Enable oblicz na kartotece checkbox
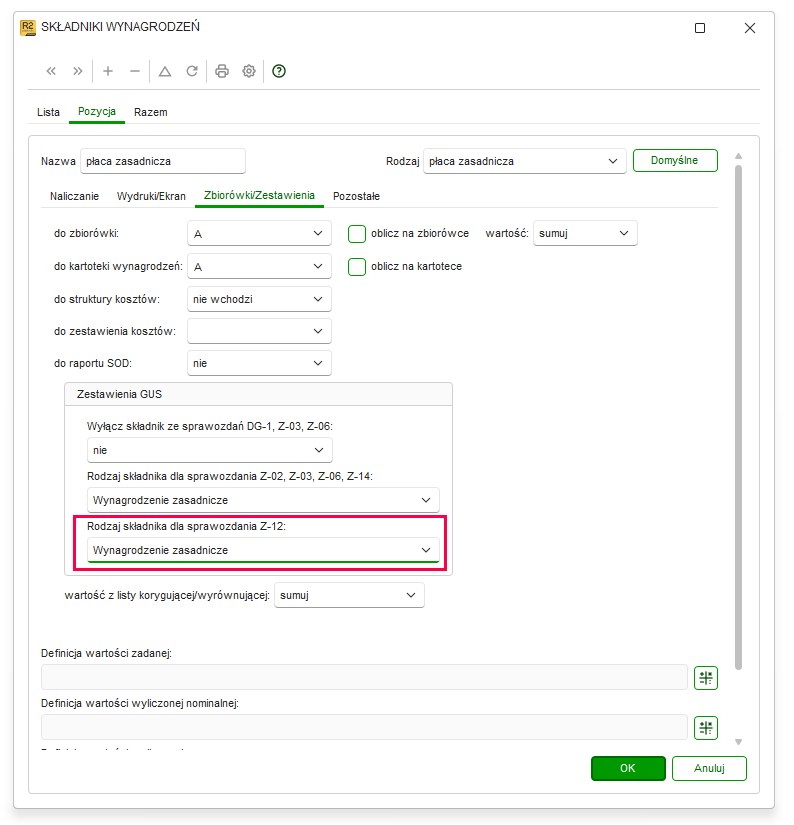The width and height of the screenshot is (794, 825). 357,267
